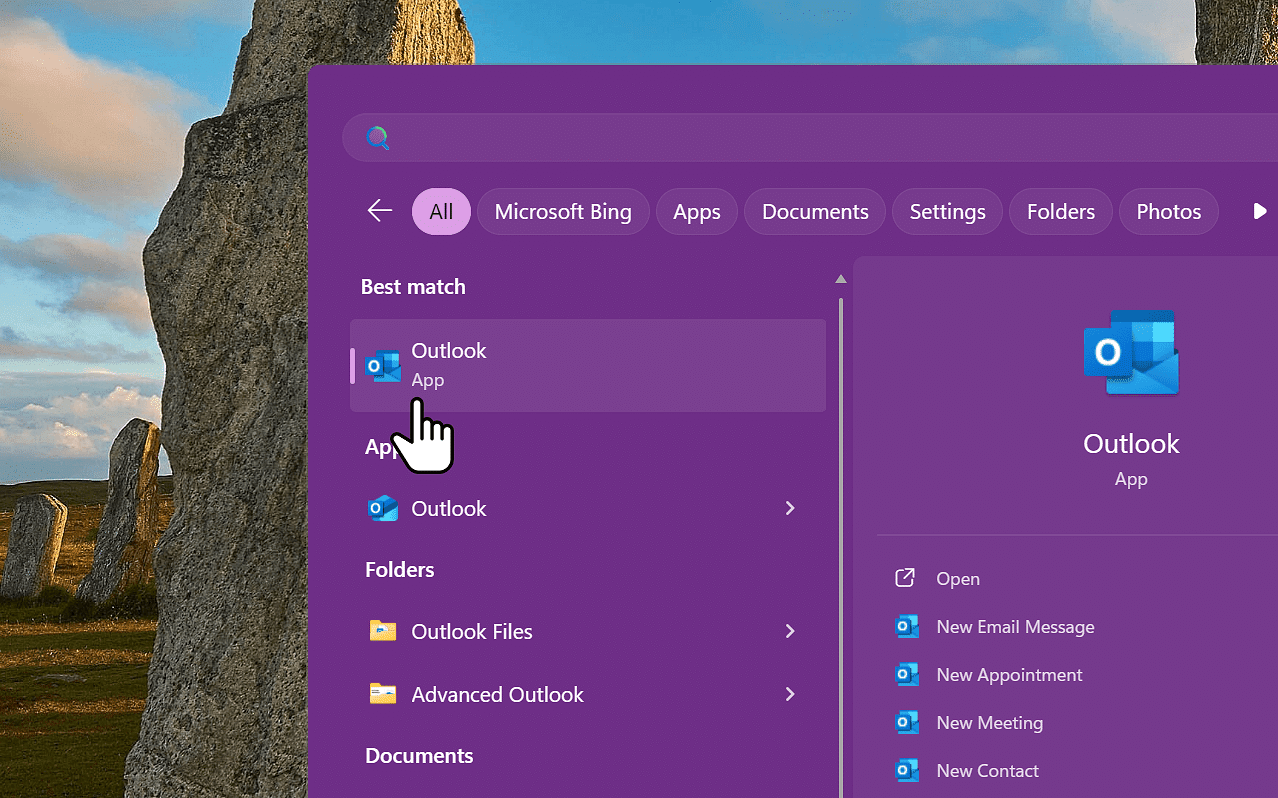Screen dimensions: 1278x798
Task: Click the Advanced Outlook folder icon
Action: pyautogui.click(x=382, y=694)
